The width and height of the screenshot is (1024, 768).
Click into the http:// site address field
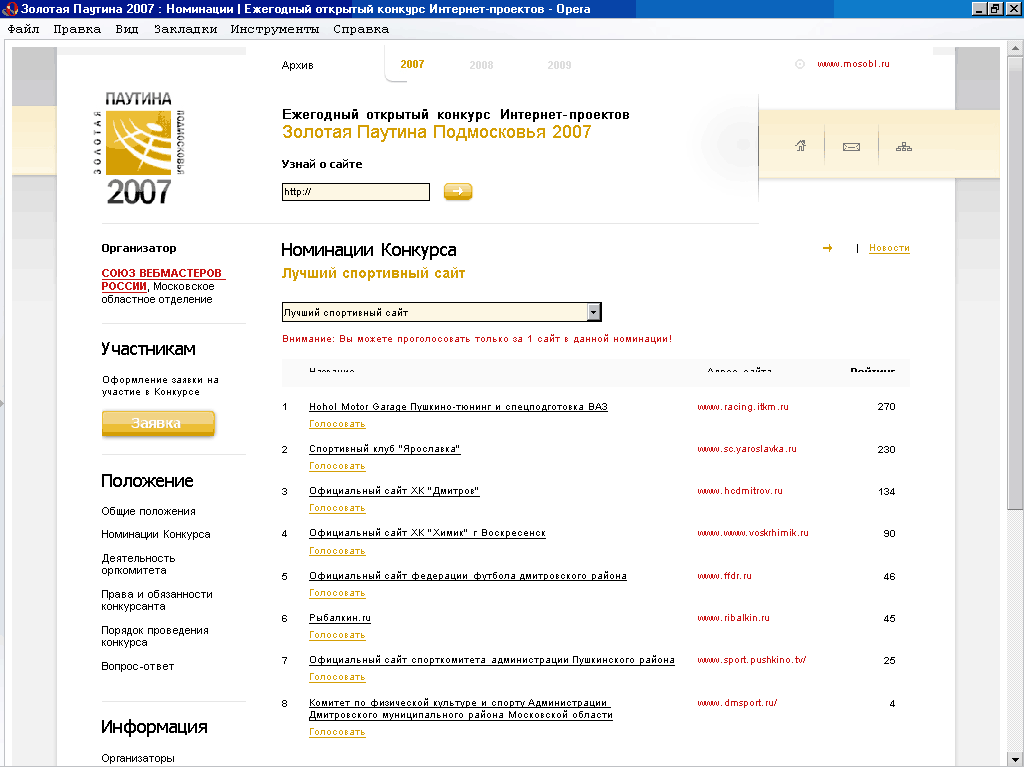(x=355, y=192)
